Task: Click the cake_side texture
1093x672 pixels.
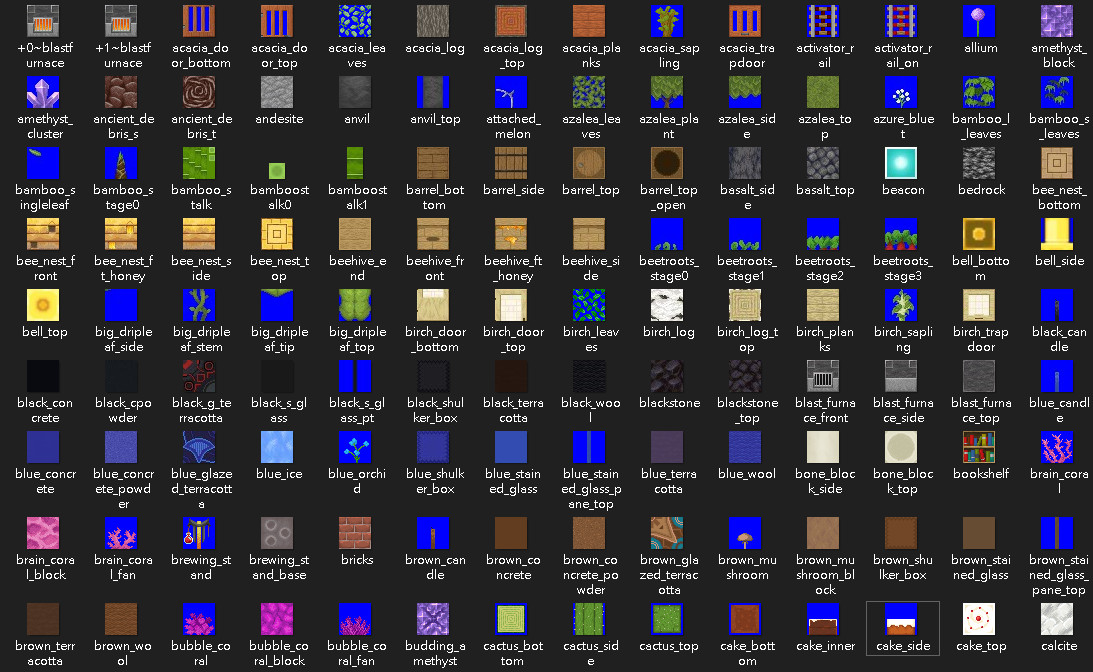Action: [x=902, y=618]
